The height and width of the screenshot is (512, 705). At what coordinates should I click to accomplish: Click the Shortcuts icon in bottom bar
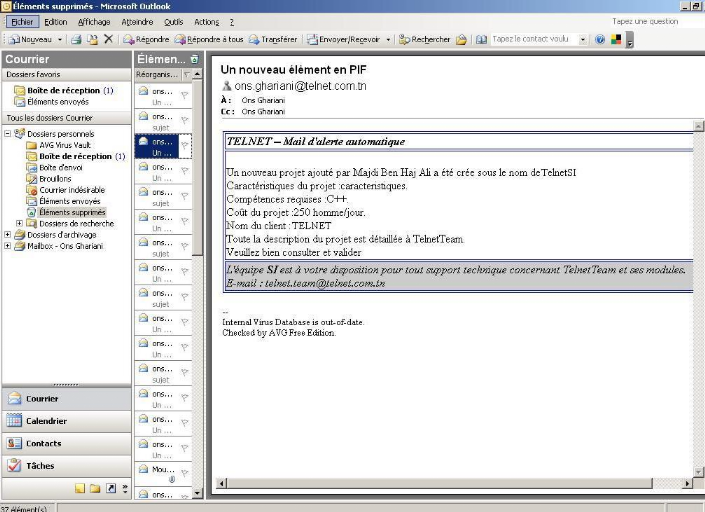[x=111, y=489]
